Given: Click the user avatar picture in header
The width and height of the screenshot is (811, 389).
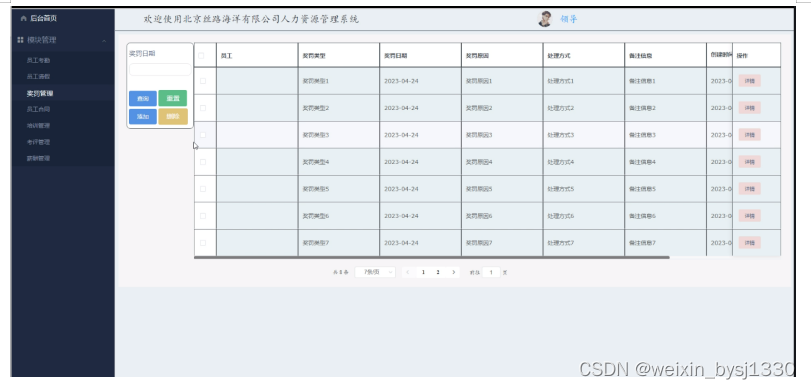Looking at the screenshot, I should [545, 19].
